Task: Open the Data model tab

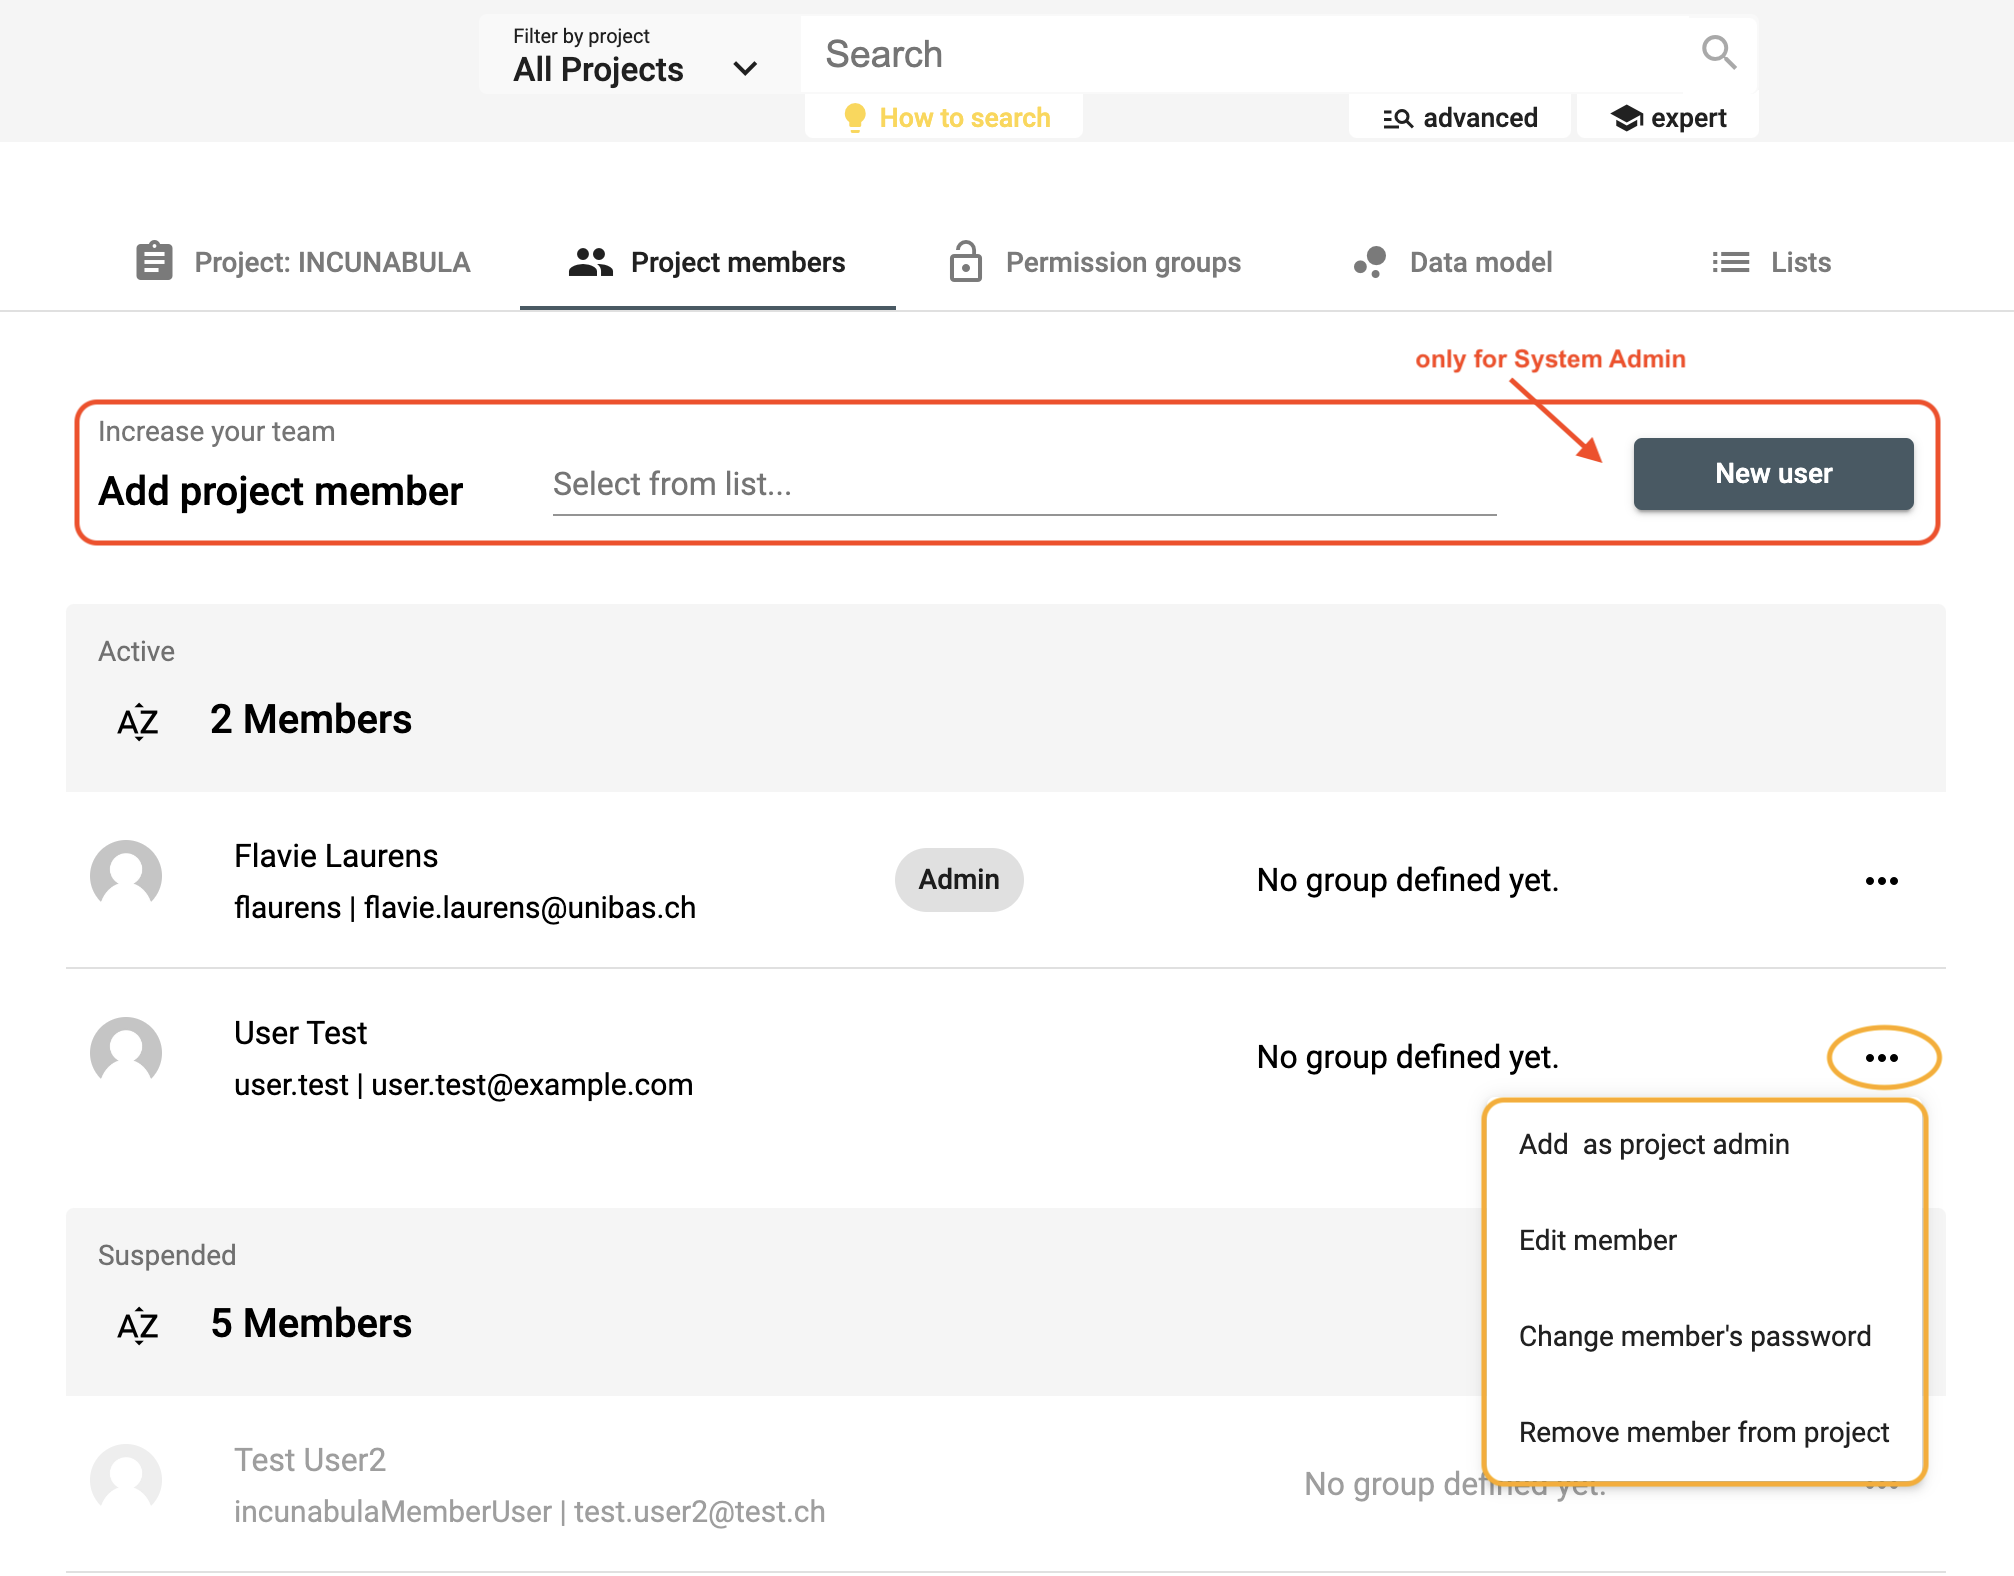Action: (x=1452, y=262)
